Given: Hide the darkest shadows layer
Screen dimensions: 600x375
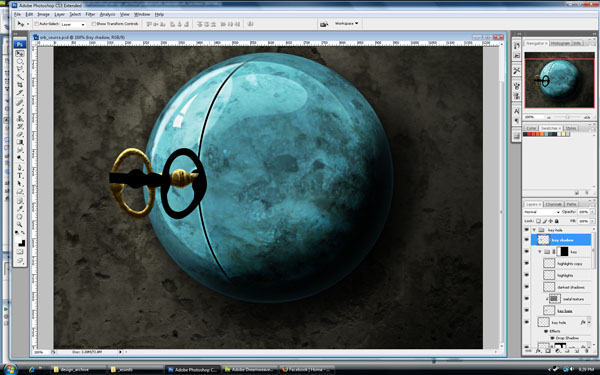Looking at the screenshot, I should 527,287.
